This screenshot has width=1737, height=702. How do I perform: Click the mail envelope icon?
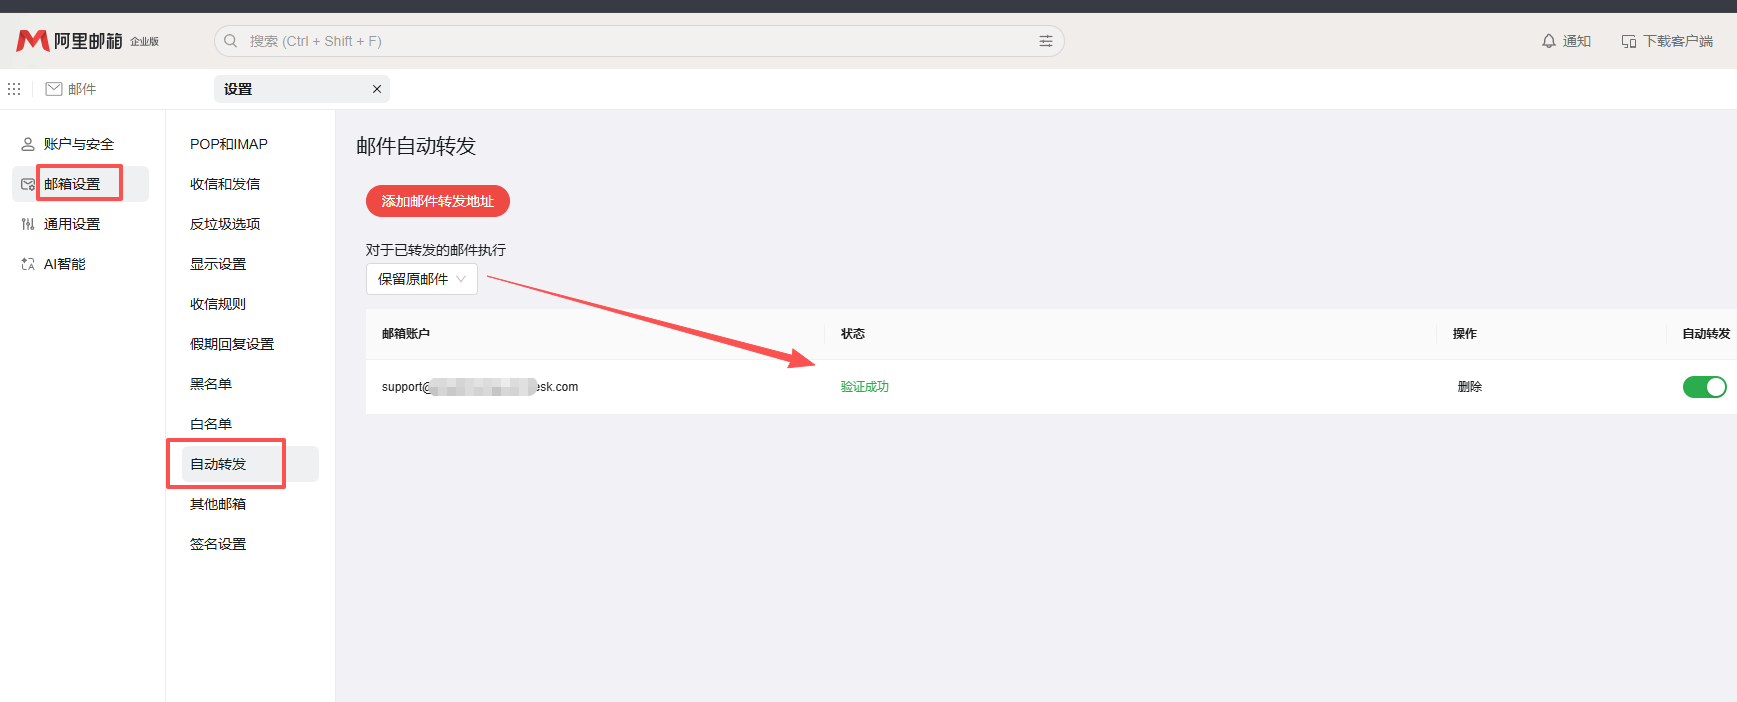[54, 89]
